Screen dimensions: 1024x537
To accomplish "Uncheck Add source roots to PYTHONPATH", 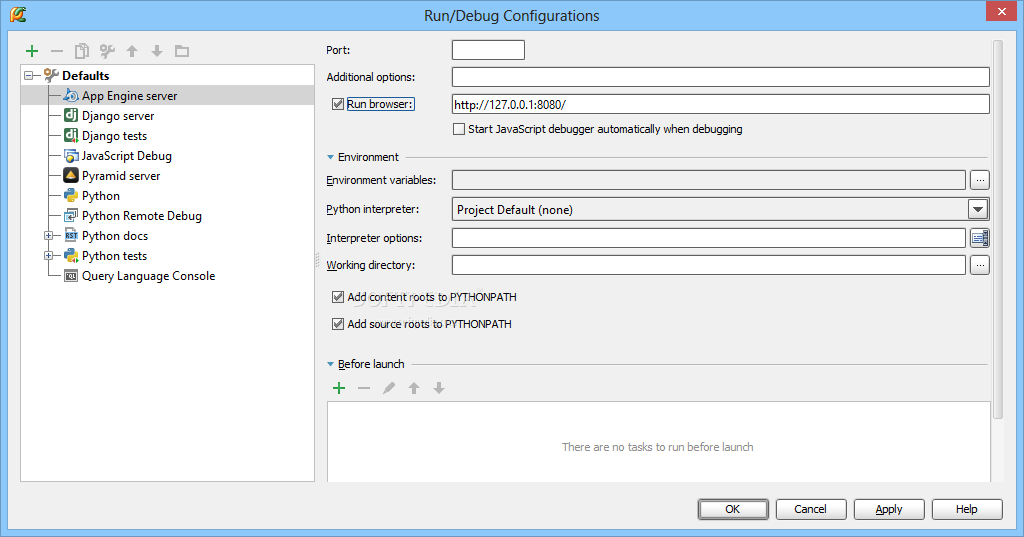I will pos(338,324).
